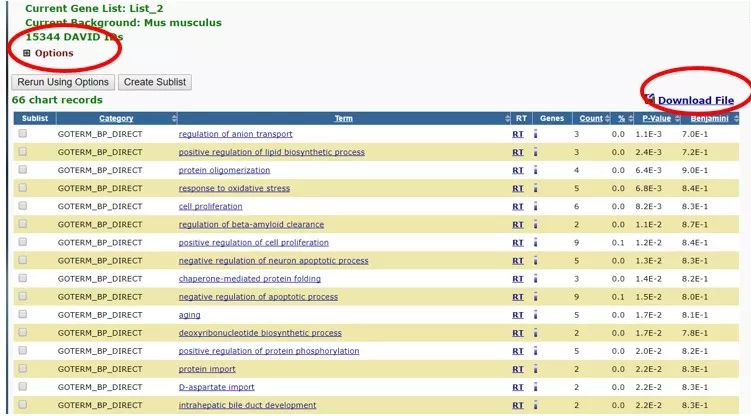Tick the checkbox for intrahepatic bile duct development

click(x=23, y=405)
